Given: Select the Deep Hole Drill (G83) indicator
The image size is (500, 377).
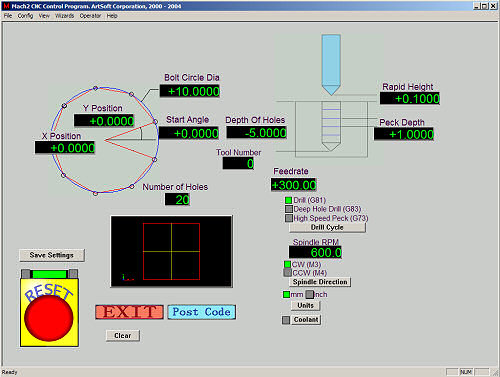Looking at the screenshot, I should (289, 209).
